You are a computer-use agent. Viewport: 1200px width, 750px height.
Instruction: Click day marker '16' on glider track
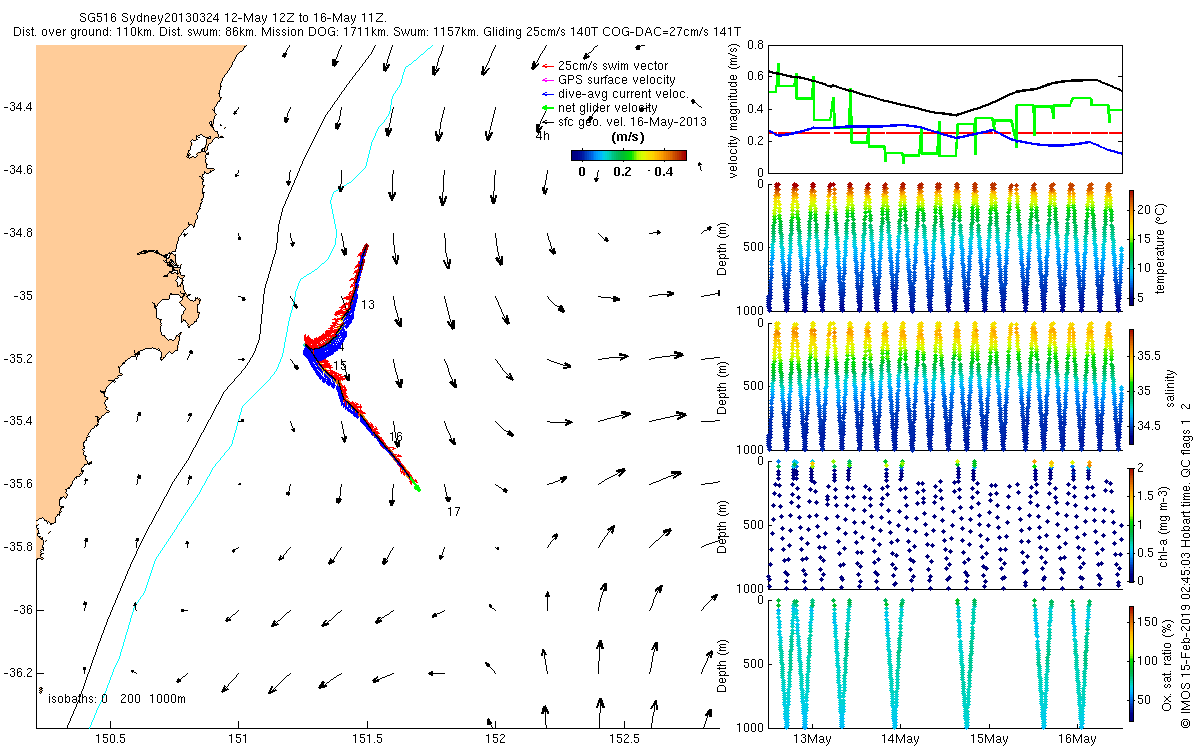(396, 437)
